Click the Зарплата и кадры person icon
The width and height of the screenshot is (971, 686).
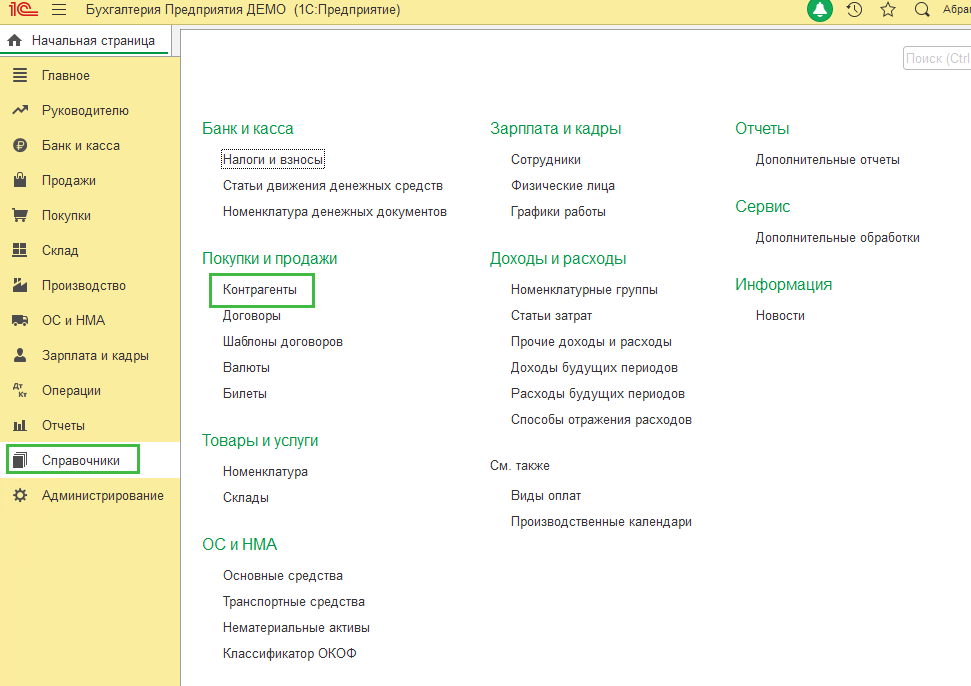[20, 355]
